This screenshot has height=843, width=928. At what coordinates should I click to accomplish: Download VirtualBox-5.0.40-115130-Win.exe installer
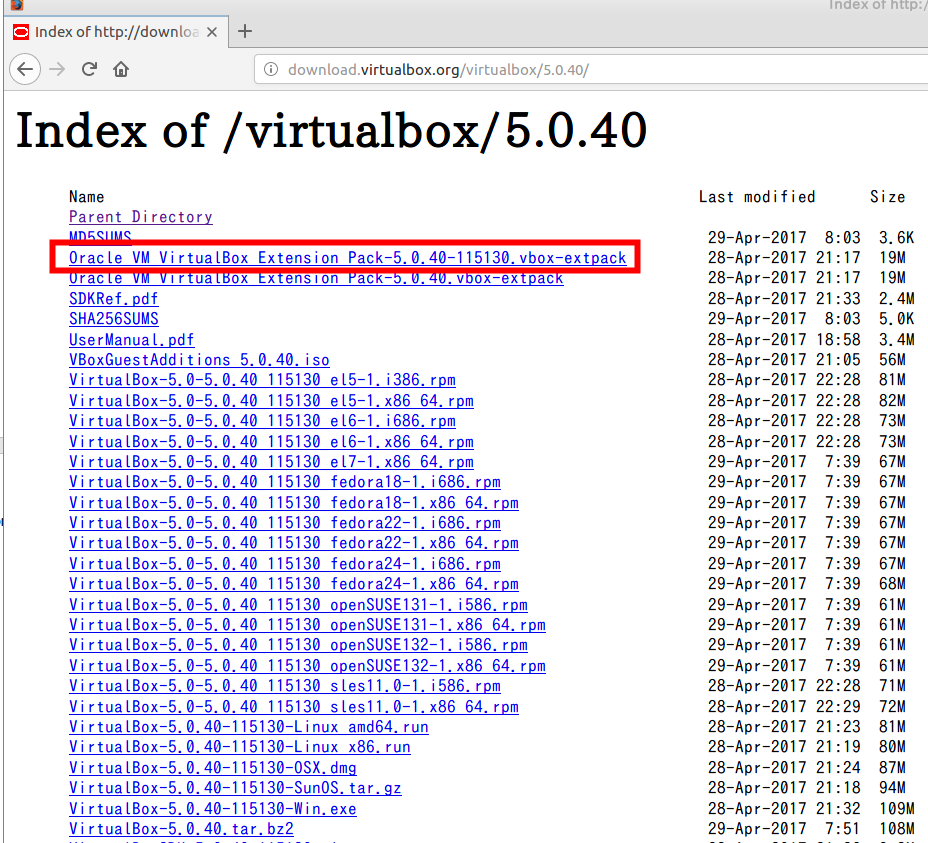point(212,809)
